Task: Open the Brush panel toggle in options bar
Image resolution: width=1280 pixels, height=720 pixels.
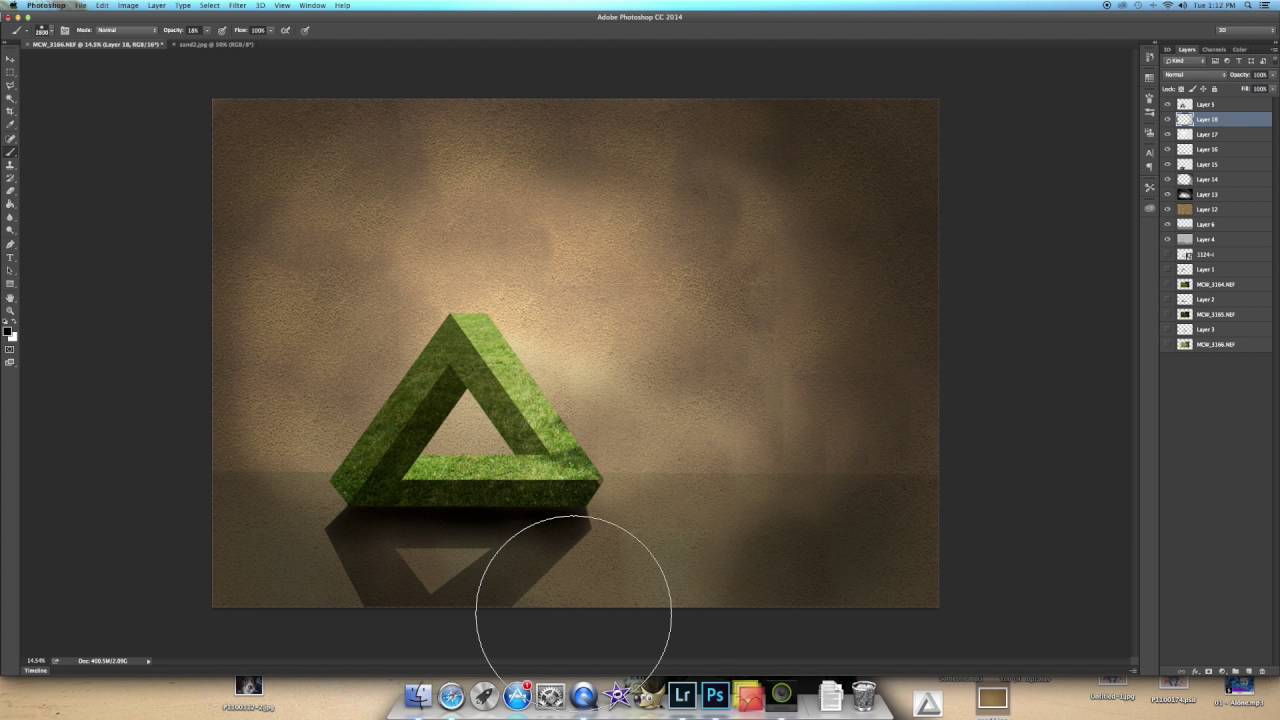Action: click(65, 30)
